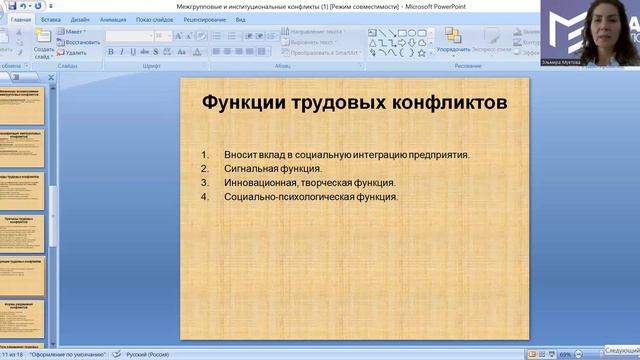Open line spacing options
The height and width of the screenshot is (360, 640).
tap(271, 36)
